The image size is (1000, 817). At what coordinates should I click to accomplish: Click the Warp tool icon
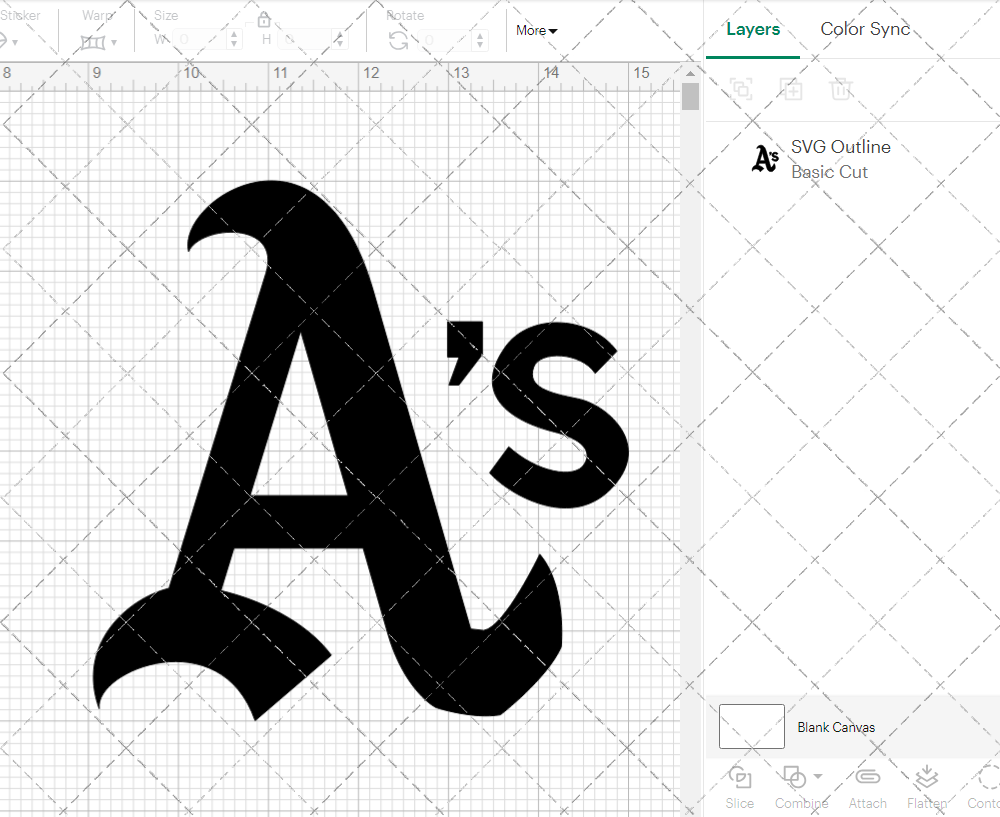coord(92,43)
